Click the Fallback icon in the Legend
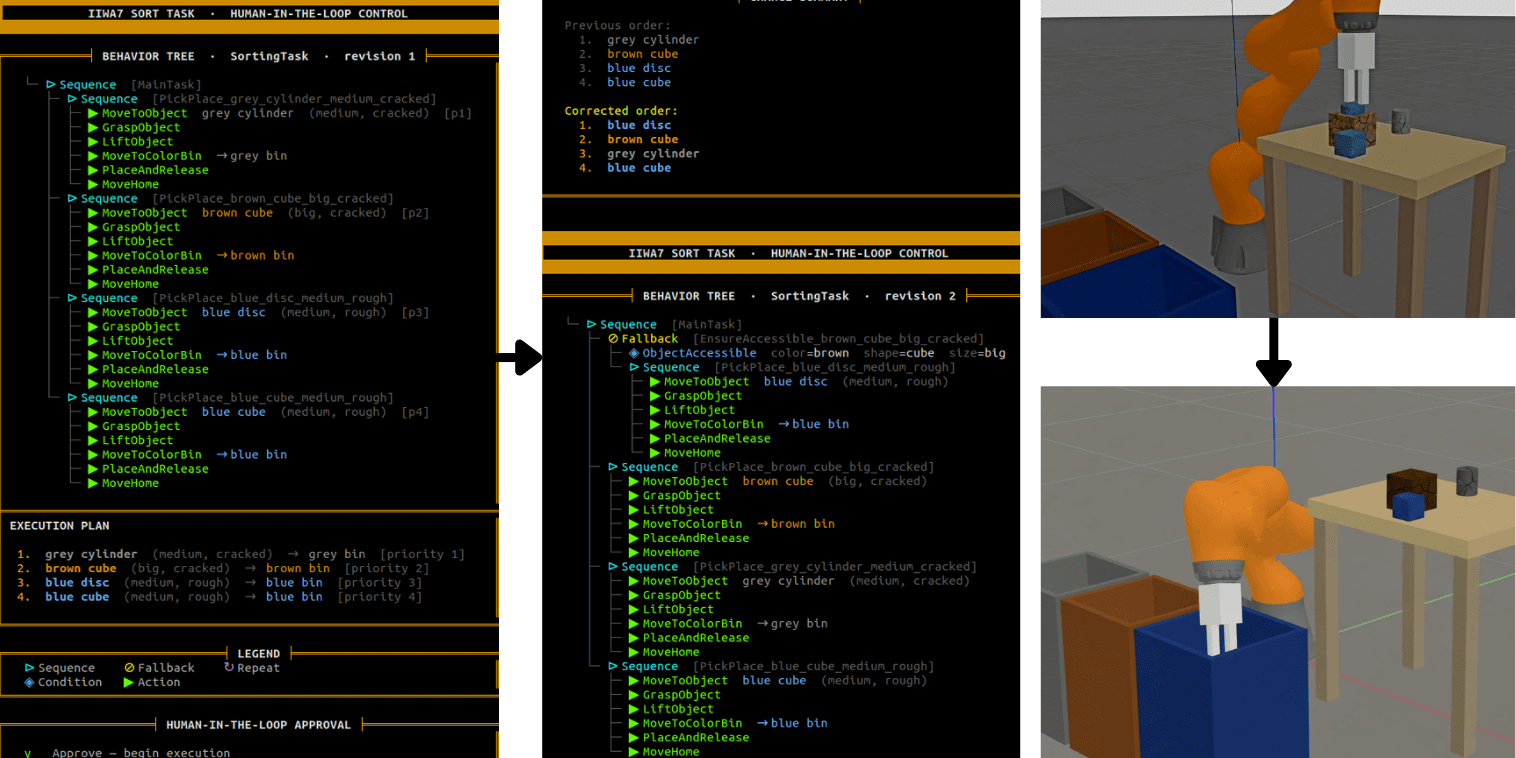Image resolution: width=1516 pixels, height=758 pixels. [129, 668]
